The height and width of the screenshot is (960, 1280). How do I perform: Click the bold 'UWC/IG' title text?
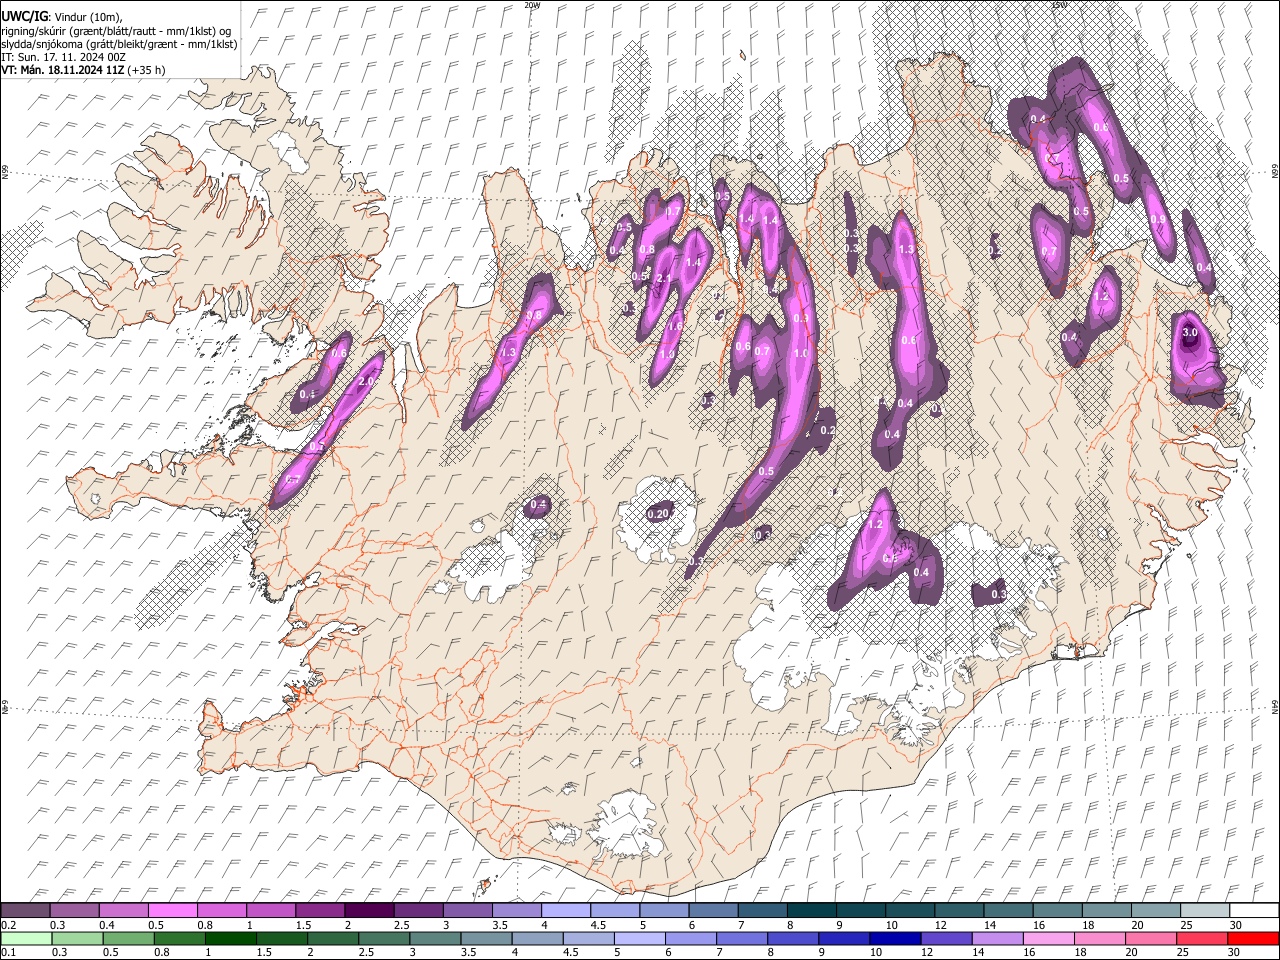pyautogui.click(x=23, y=16)
